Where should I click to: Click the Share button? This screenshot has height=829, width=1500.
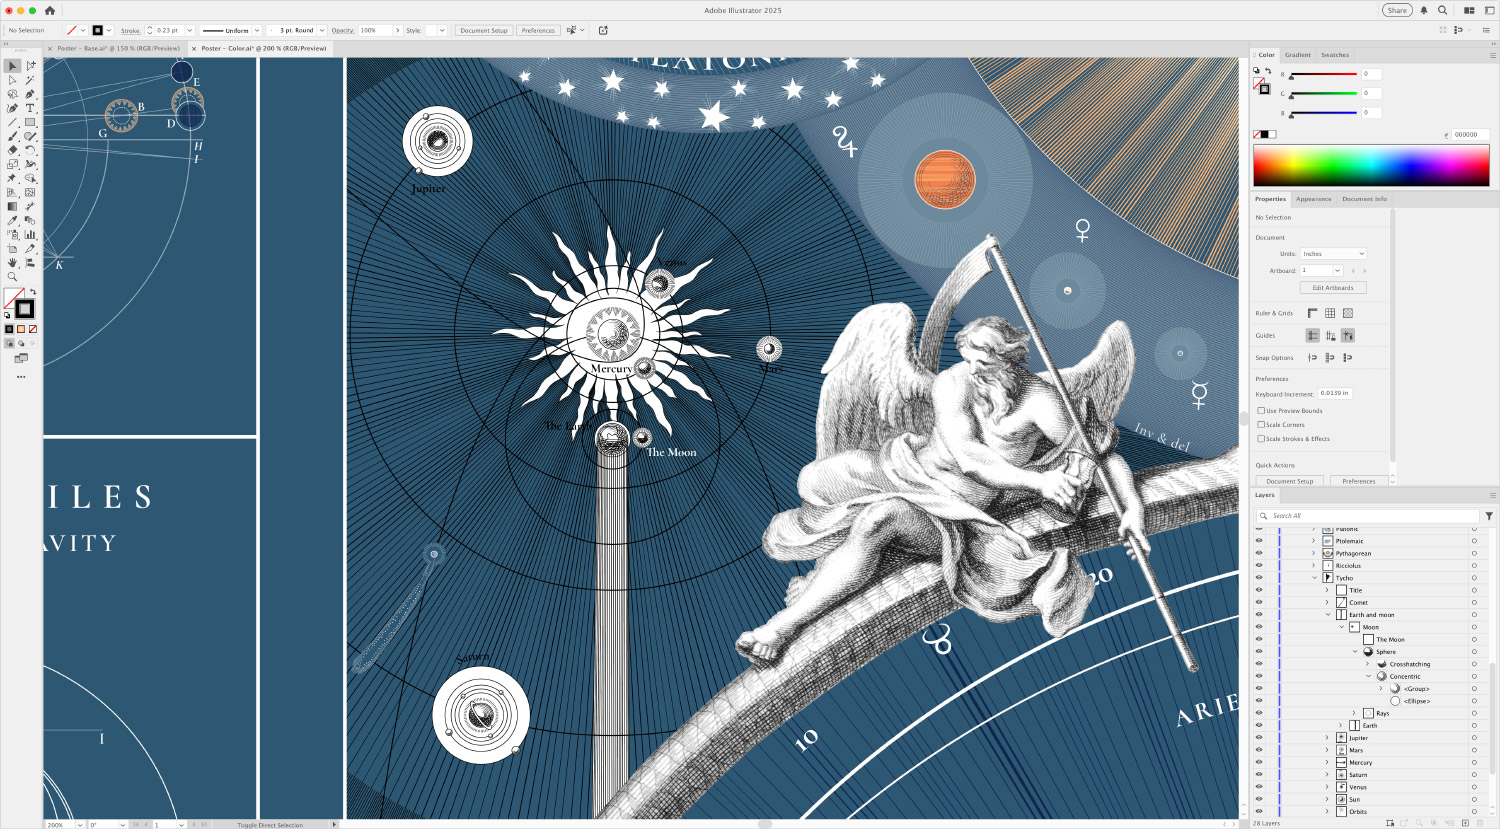(x=1397, y=10)
